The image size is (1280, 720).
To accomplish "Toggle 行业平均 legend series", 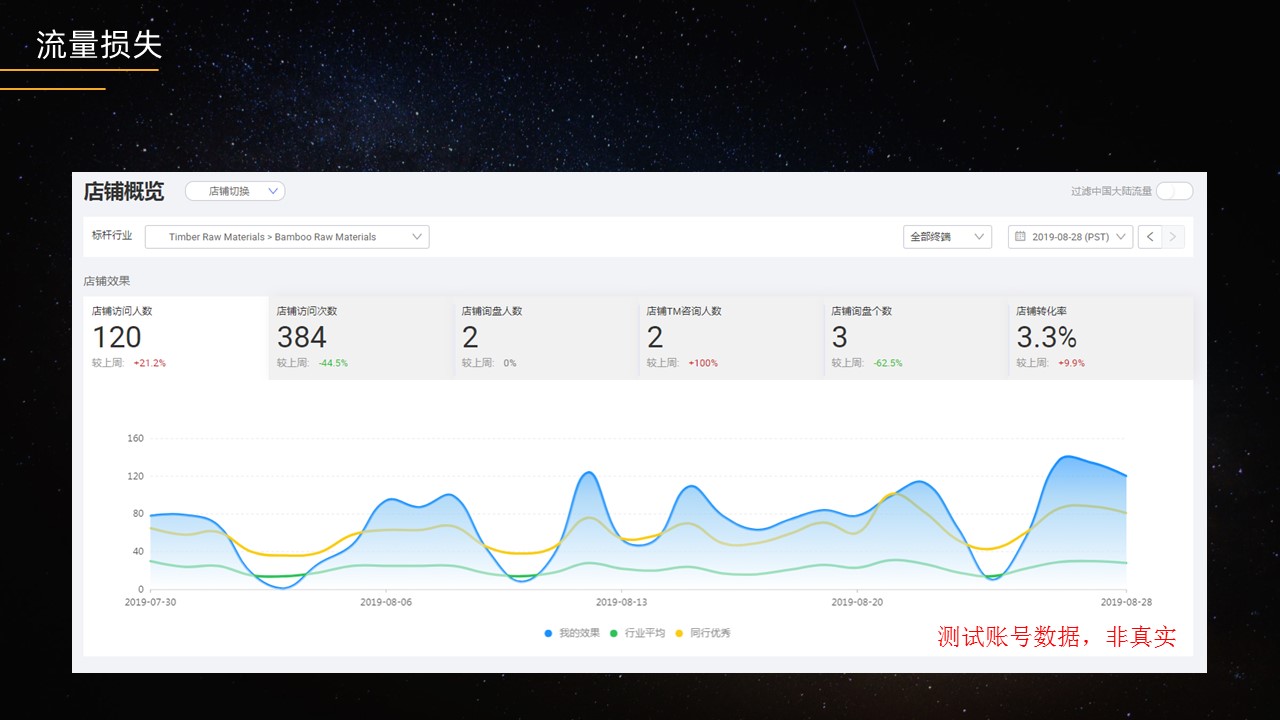I will (x=637, y=633).
